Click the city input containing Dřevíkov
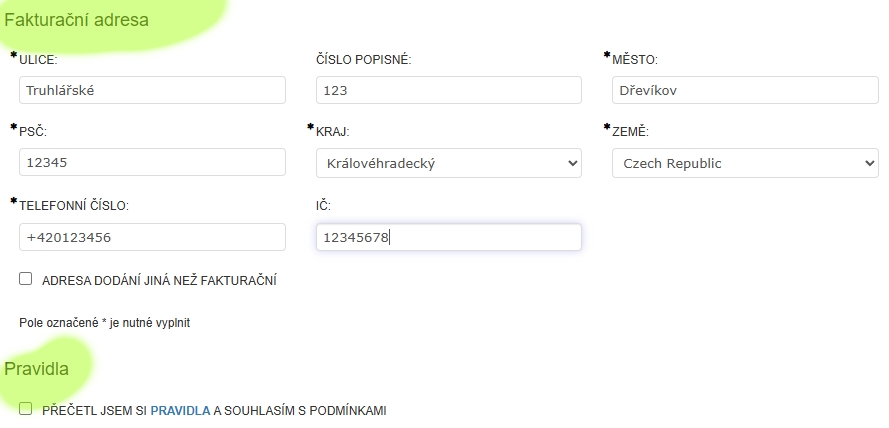 pyautogui.click(x=744, y=90)
